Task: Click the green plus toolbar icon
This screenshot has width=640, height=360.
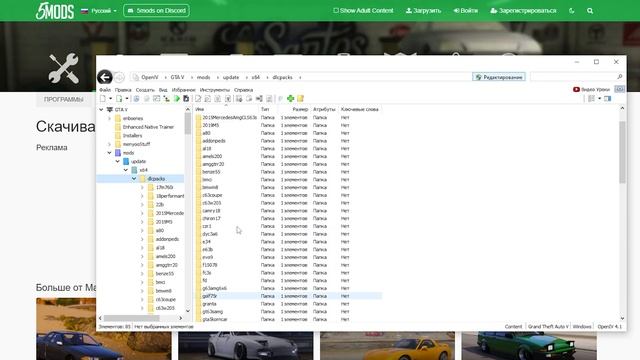Action: coord(290,98)
